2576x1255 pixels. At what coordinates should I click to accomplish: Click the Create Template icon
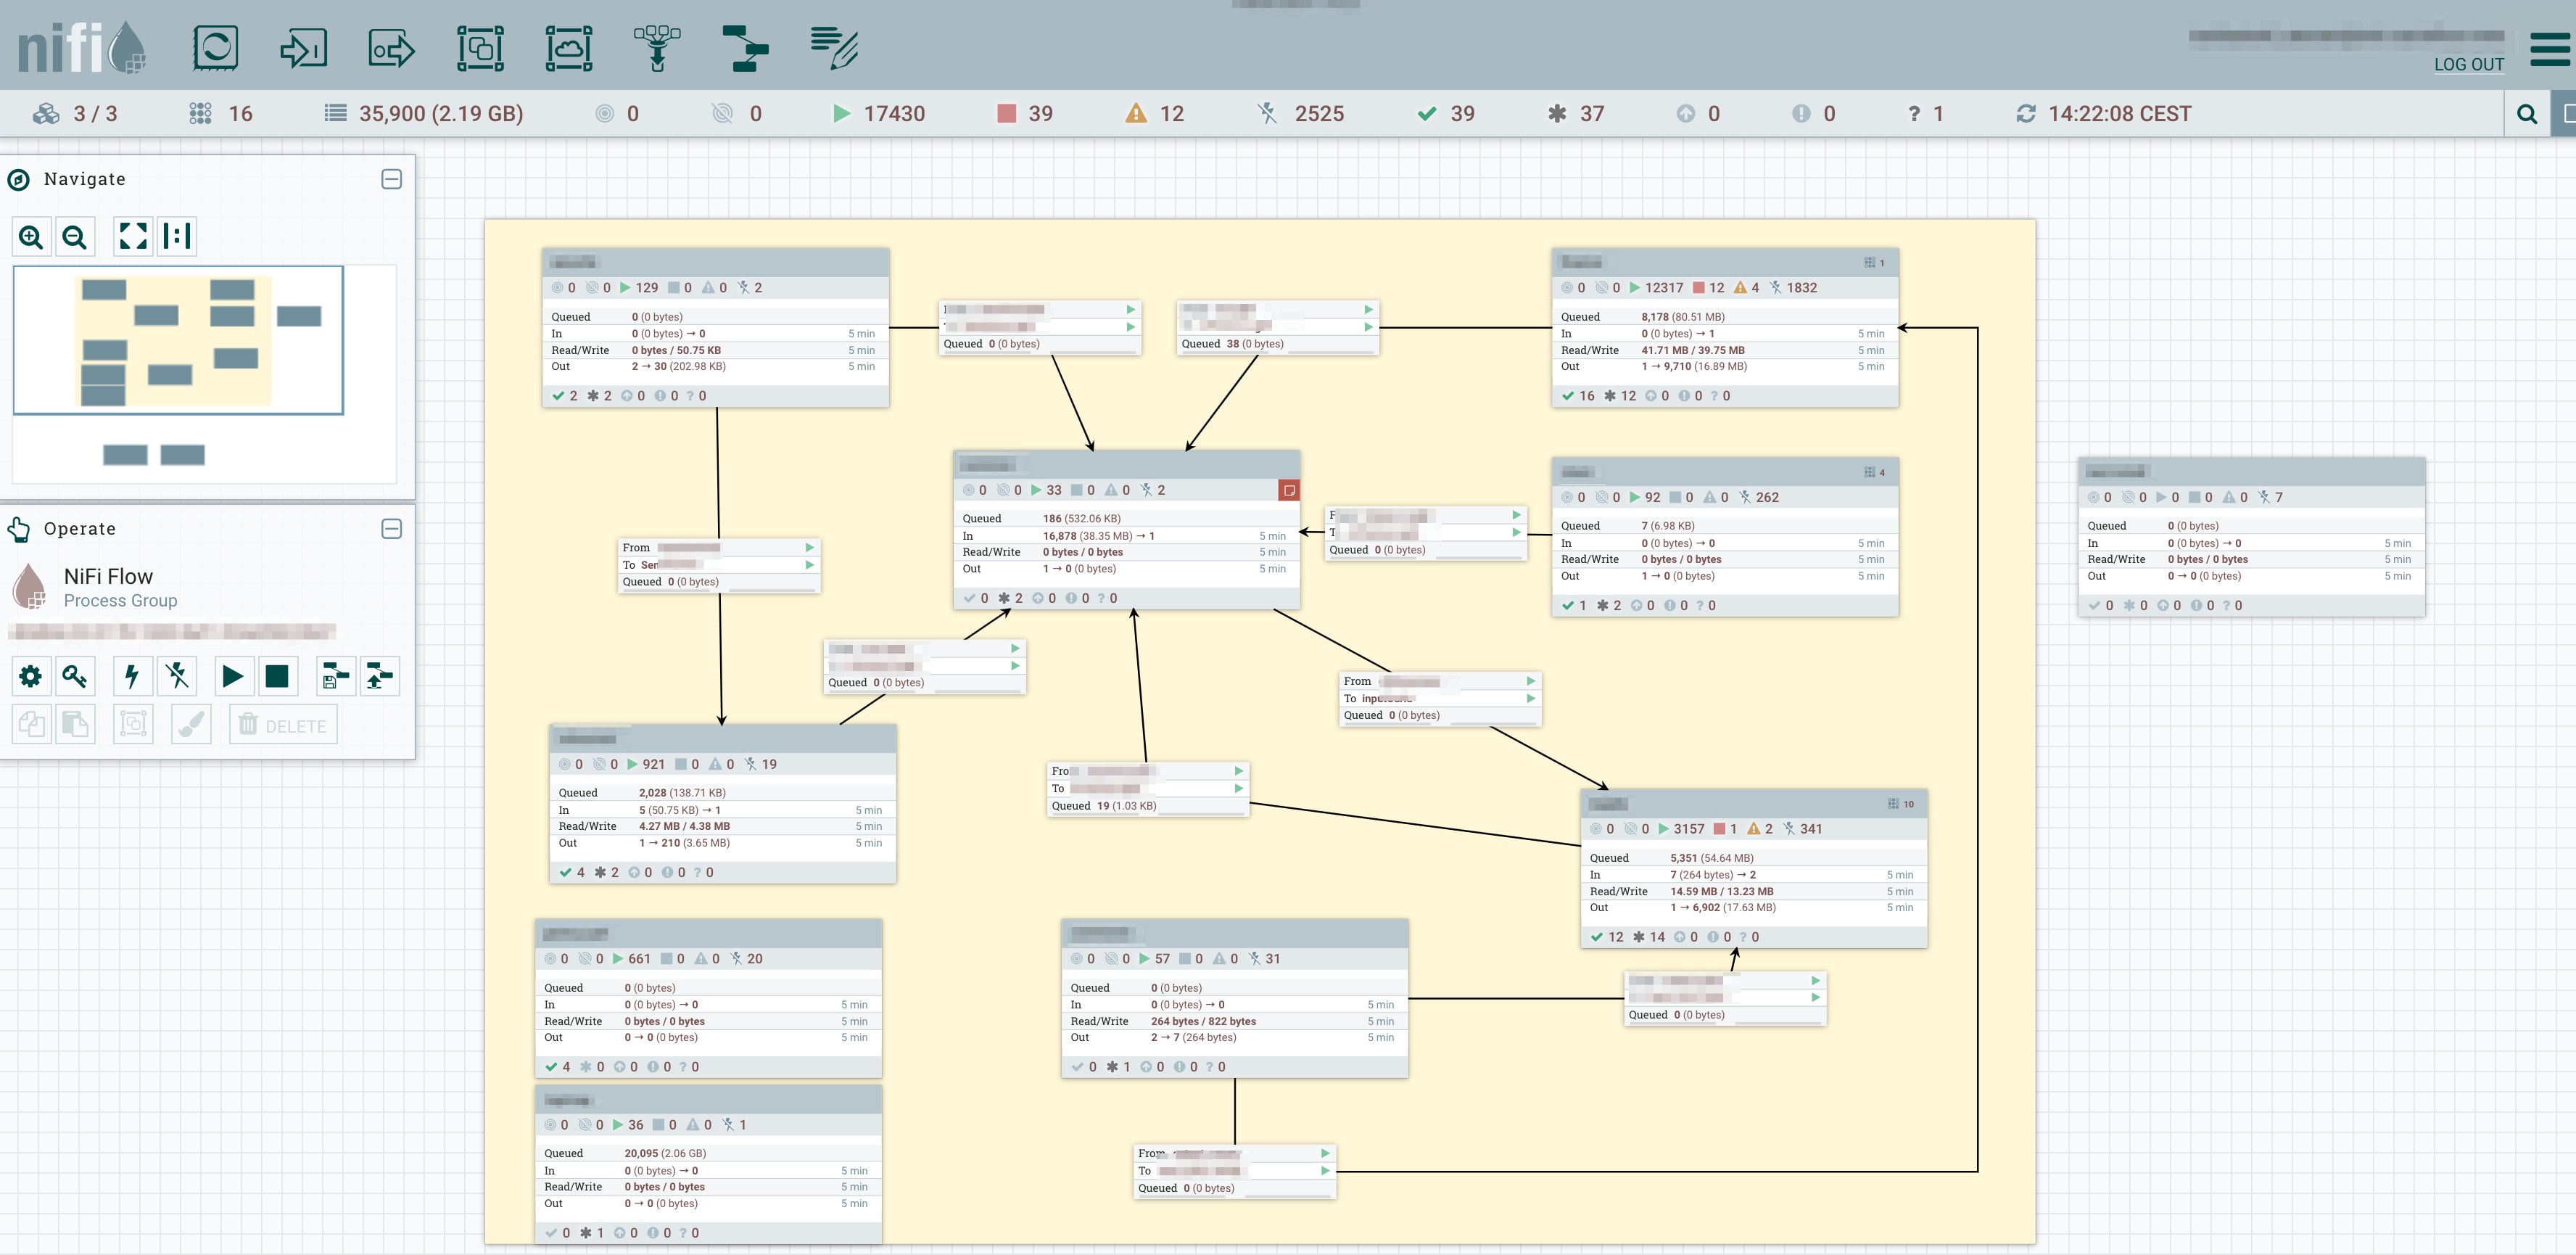[x=335, y=677]
